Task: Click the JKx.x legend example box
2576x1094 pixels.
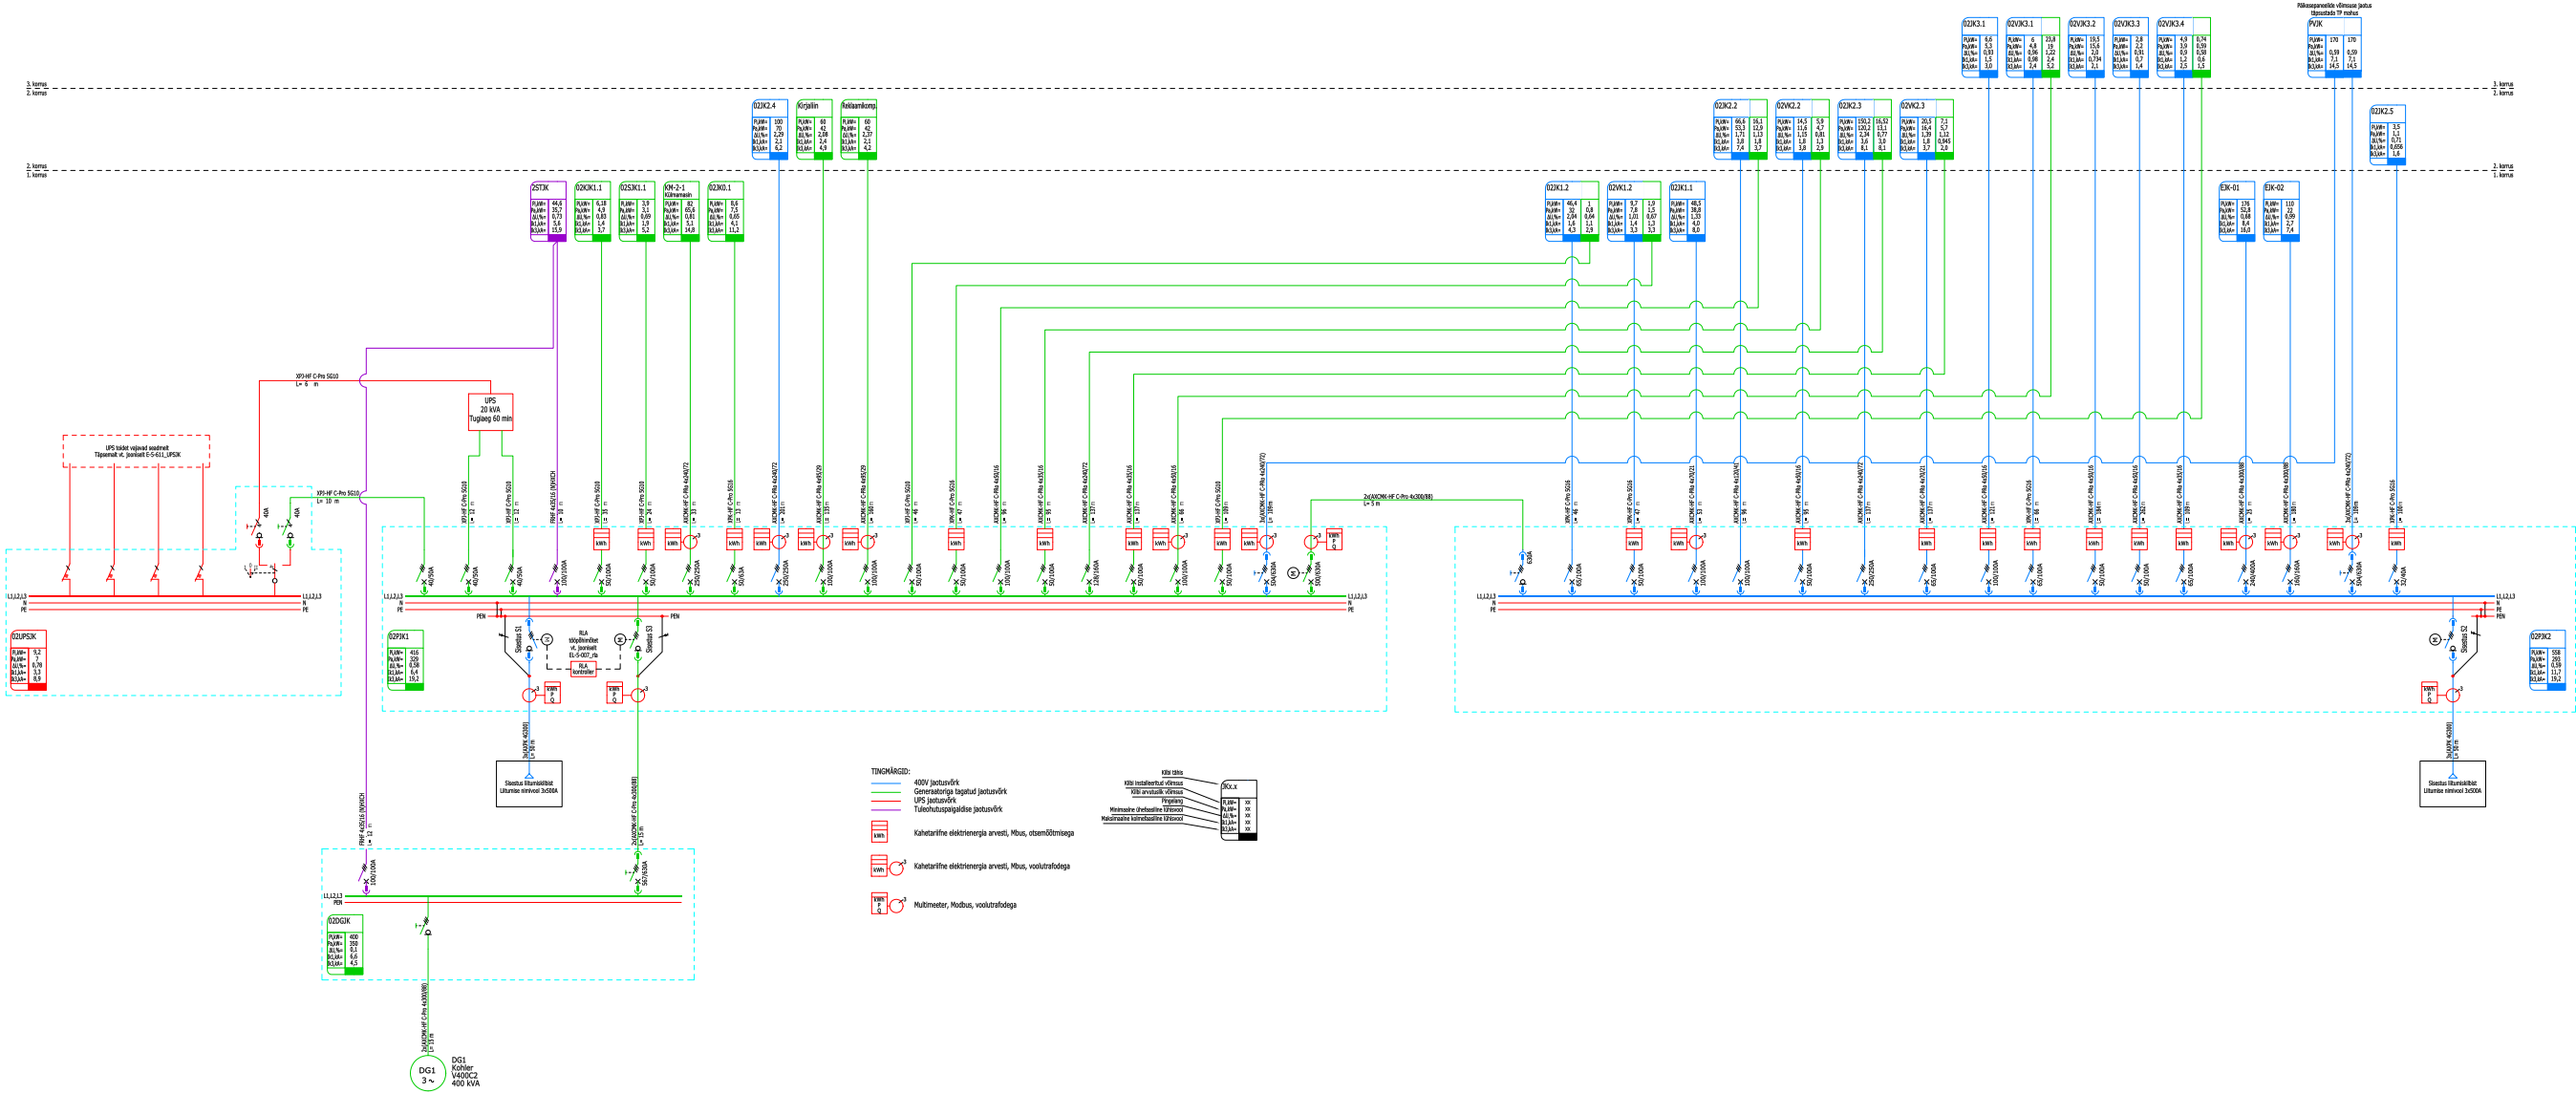Action: [1239, 810]
